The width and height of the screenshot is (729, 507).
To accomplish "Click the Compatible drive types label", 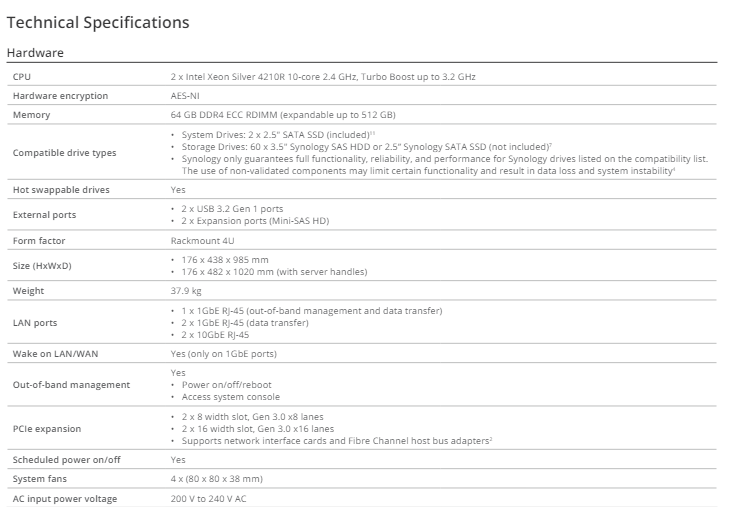I will point(64,153).
